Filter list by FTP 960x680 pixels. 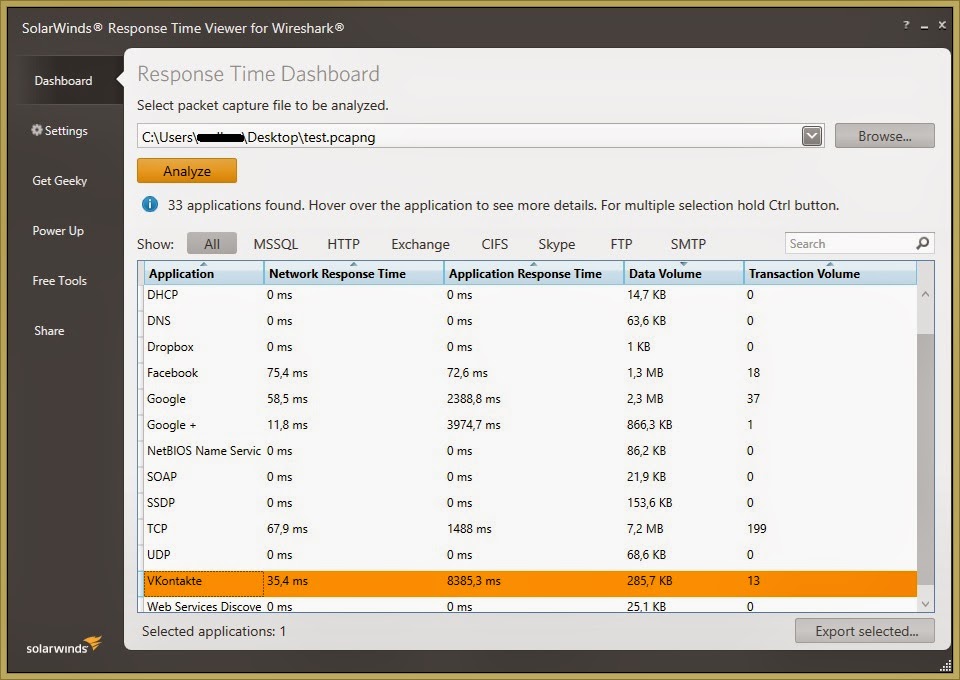tap(621, 244)
